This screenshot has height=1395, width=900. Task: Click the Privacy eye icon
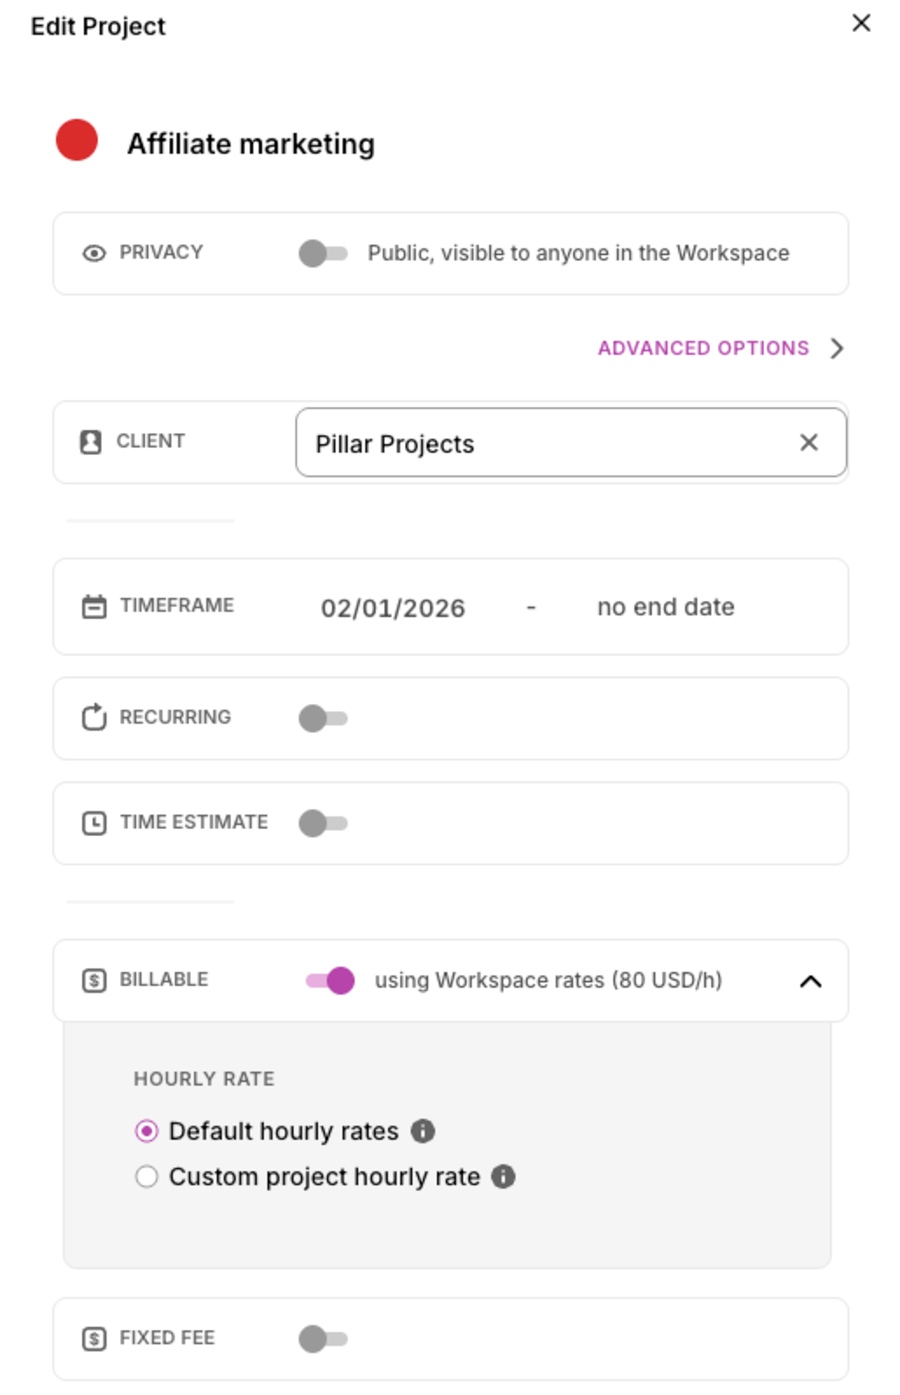(x=93, y=253)
